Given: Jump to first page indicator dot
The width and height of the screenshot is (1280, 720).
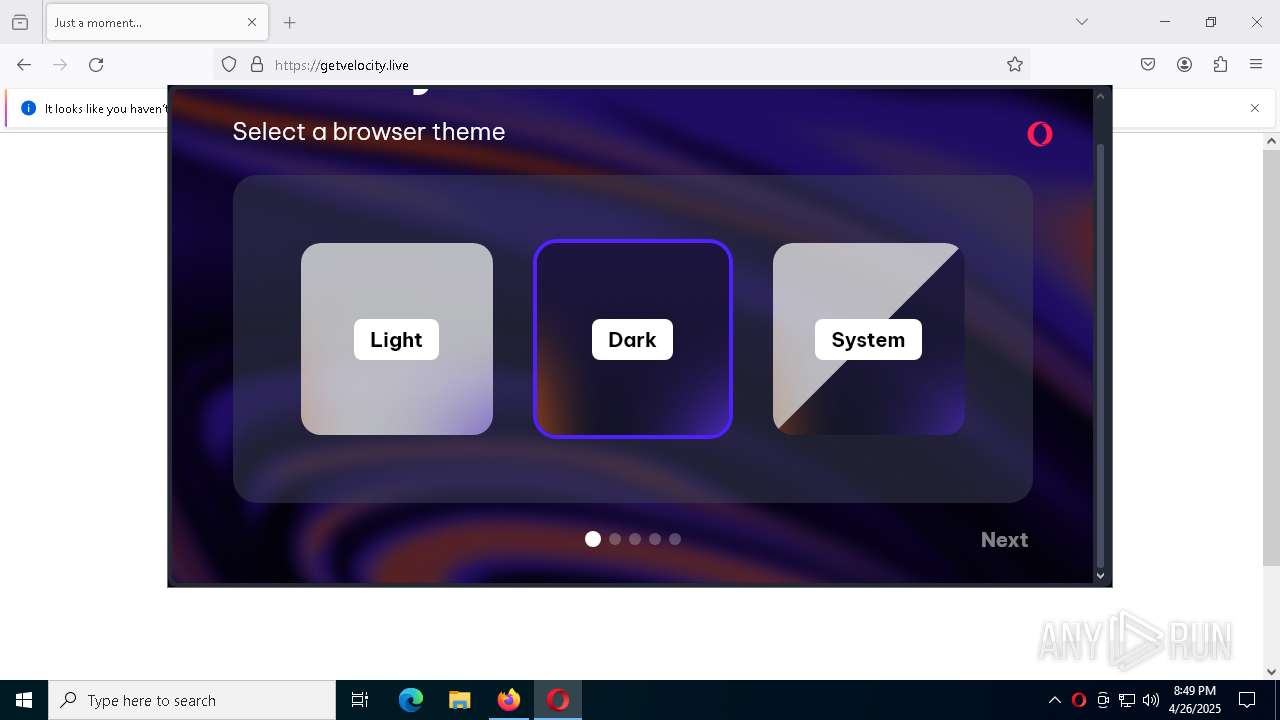Looking at the screenshot, I should (x=593, y=539).
